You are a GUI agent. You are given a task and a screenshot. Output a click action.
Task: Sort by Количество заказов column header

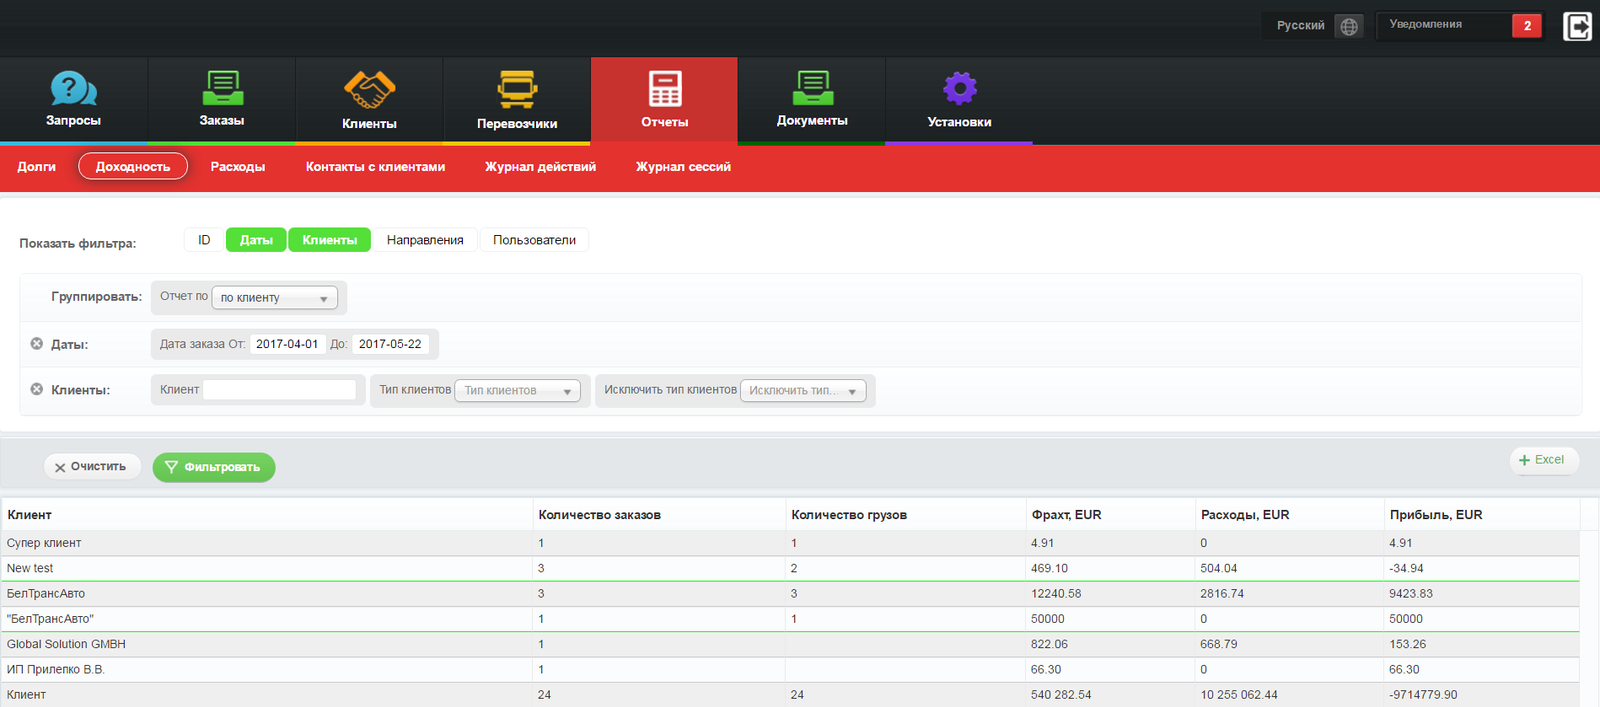click(x=599, y=515)
